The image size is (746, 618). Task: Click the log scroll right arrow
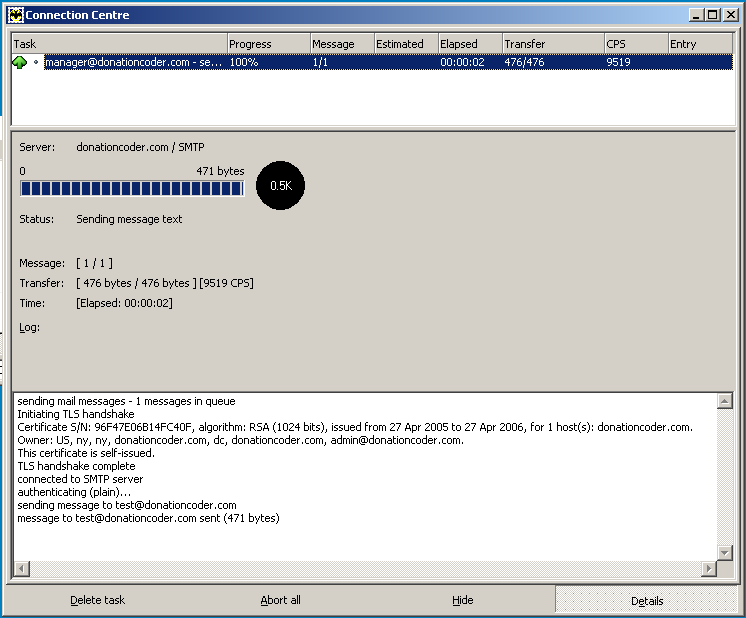pos(709,569)
